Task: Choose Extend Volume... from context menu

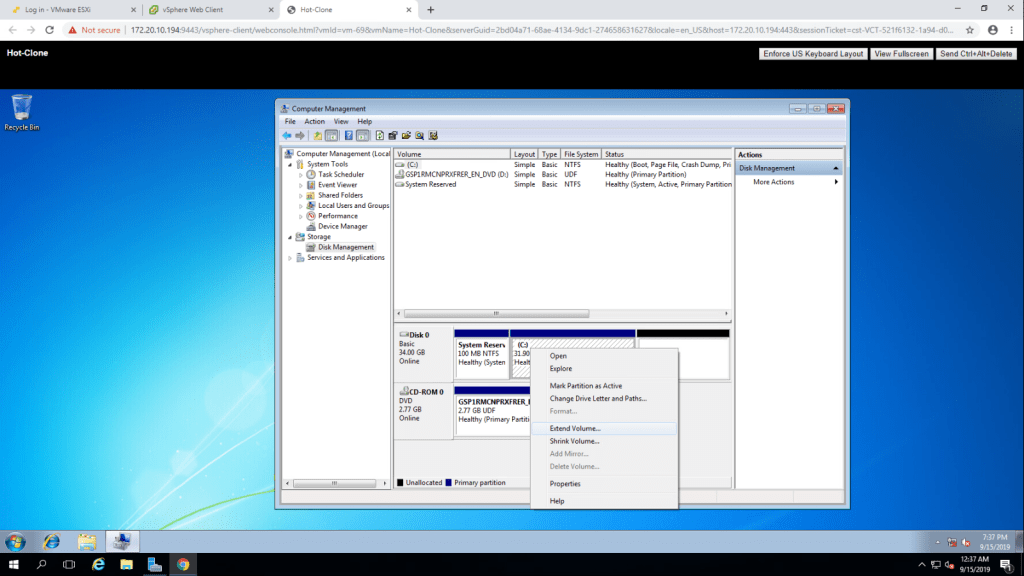Action: click(575, 428)
